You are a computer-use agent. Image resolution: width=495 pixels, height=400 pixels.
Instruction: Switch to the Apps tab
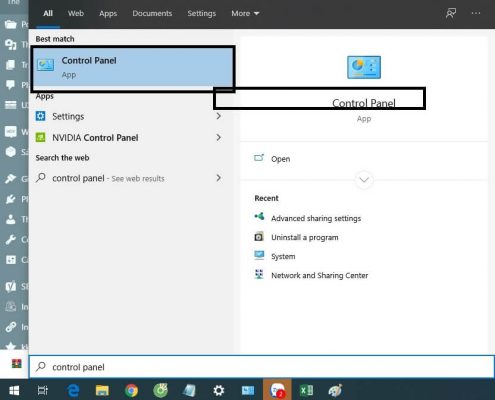(108, 13)
